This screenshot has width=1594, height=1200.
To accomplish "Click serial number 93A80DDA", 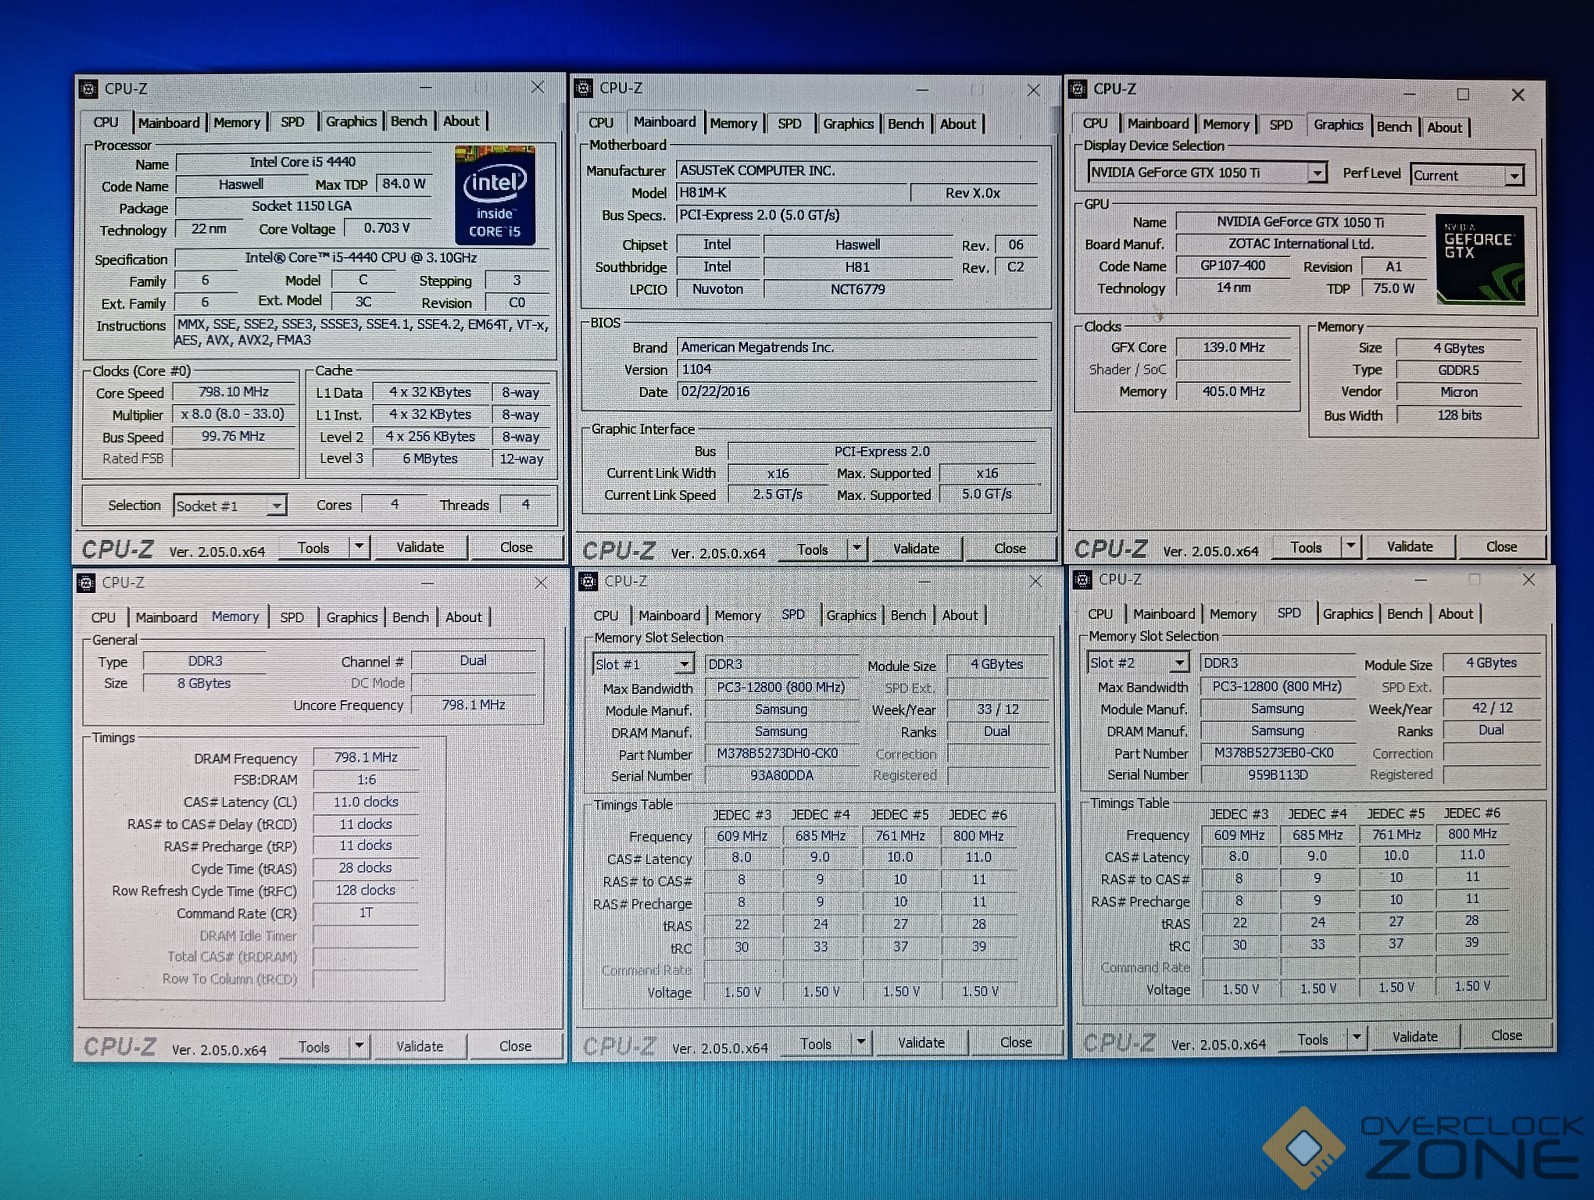I will pos(781,776).
